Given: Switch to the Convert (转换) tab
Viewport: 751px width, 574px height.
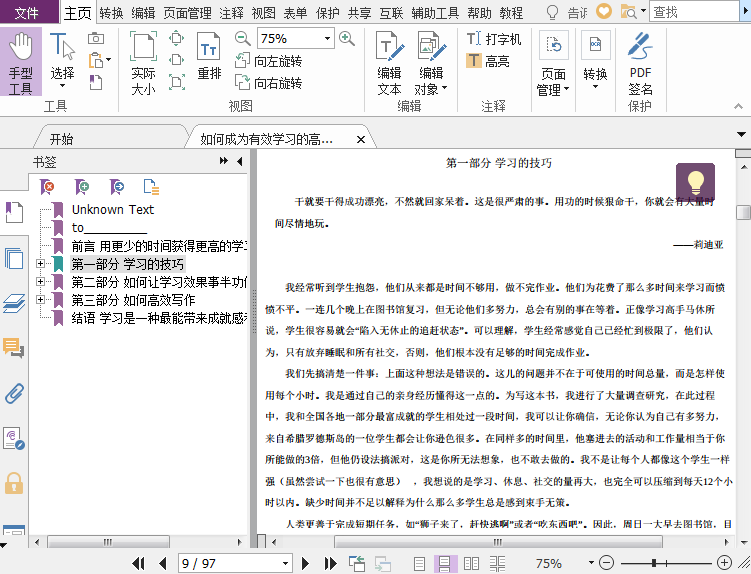Looking at the screenshot, I should [111, 13].
